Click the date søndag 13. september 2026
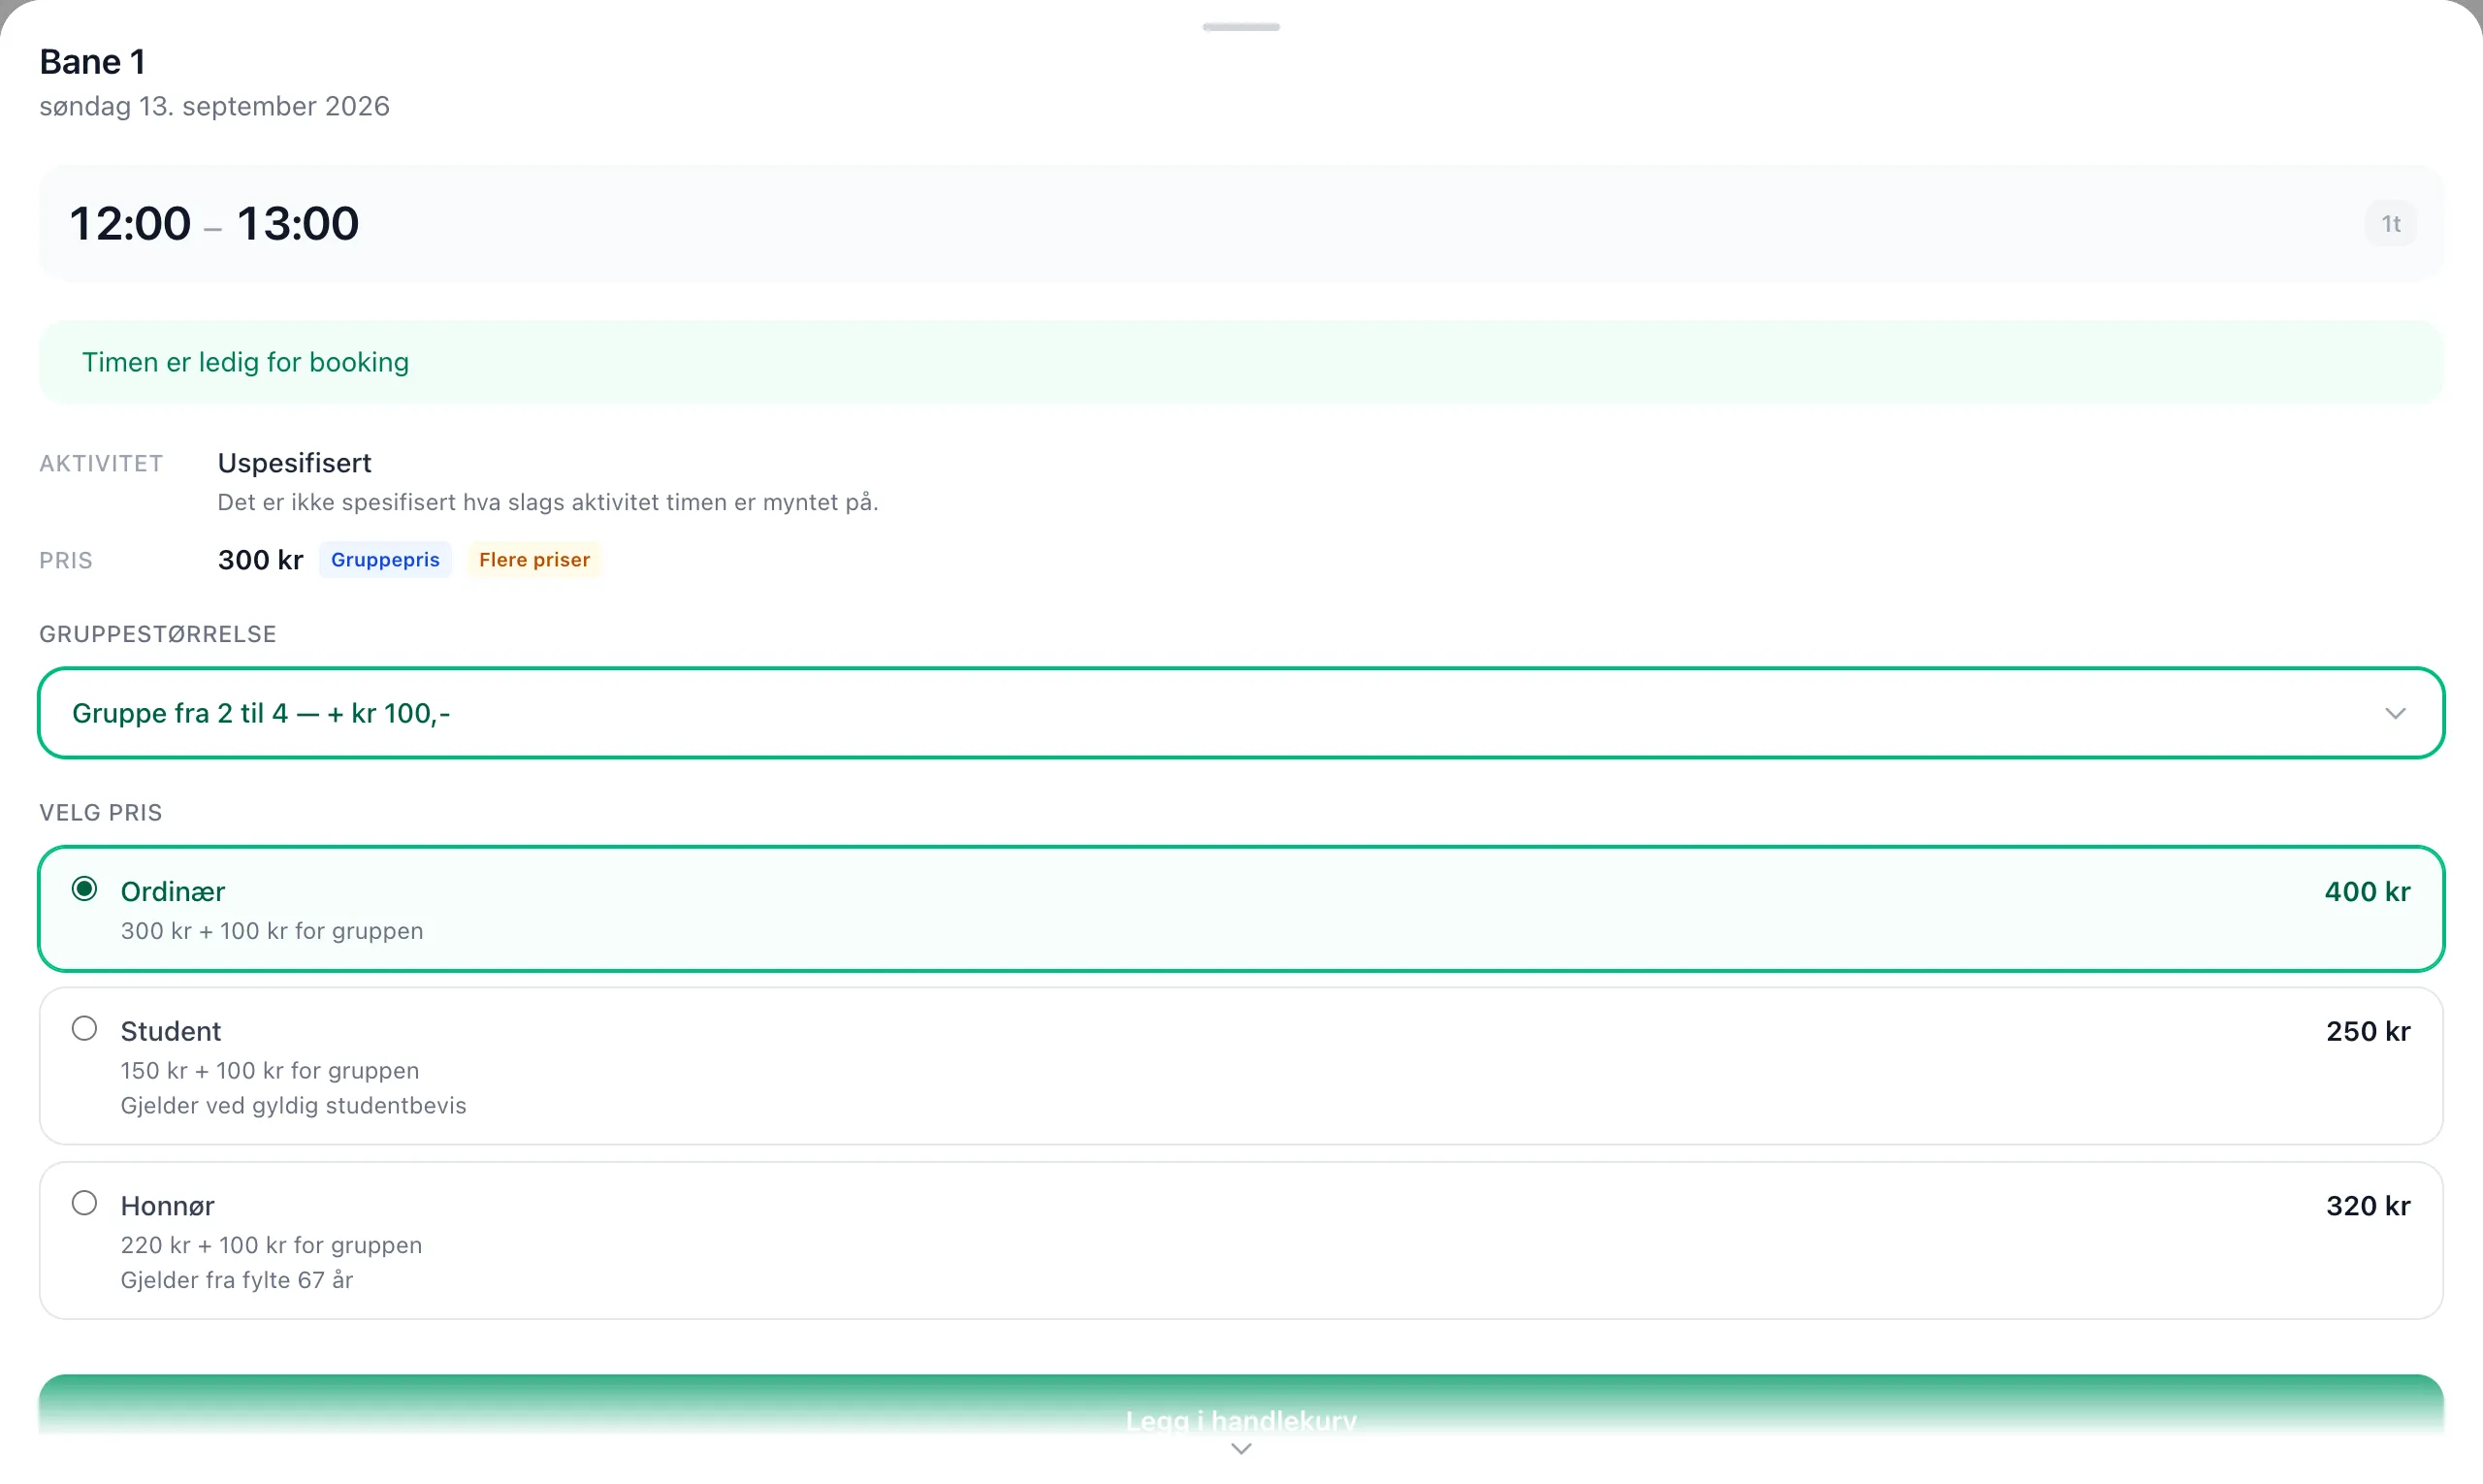 click(214, 106)
